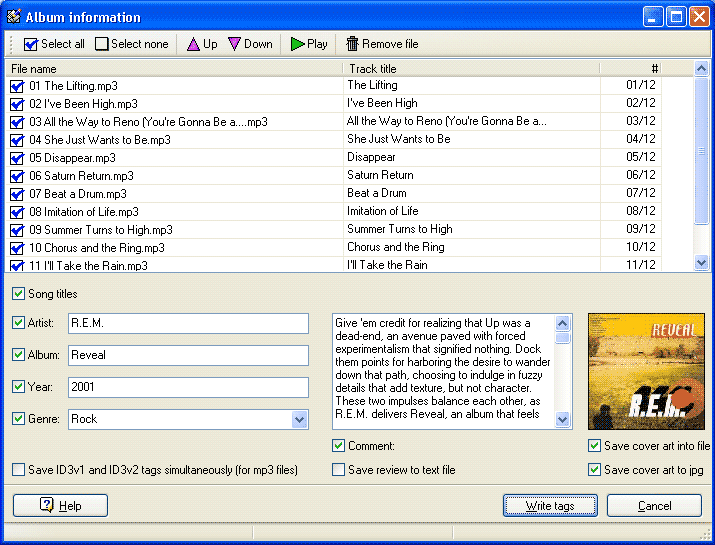Click track number 09/12
The image size is (715, 545).
pos(641,229)
